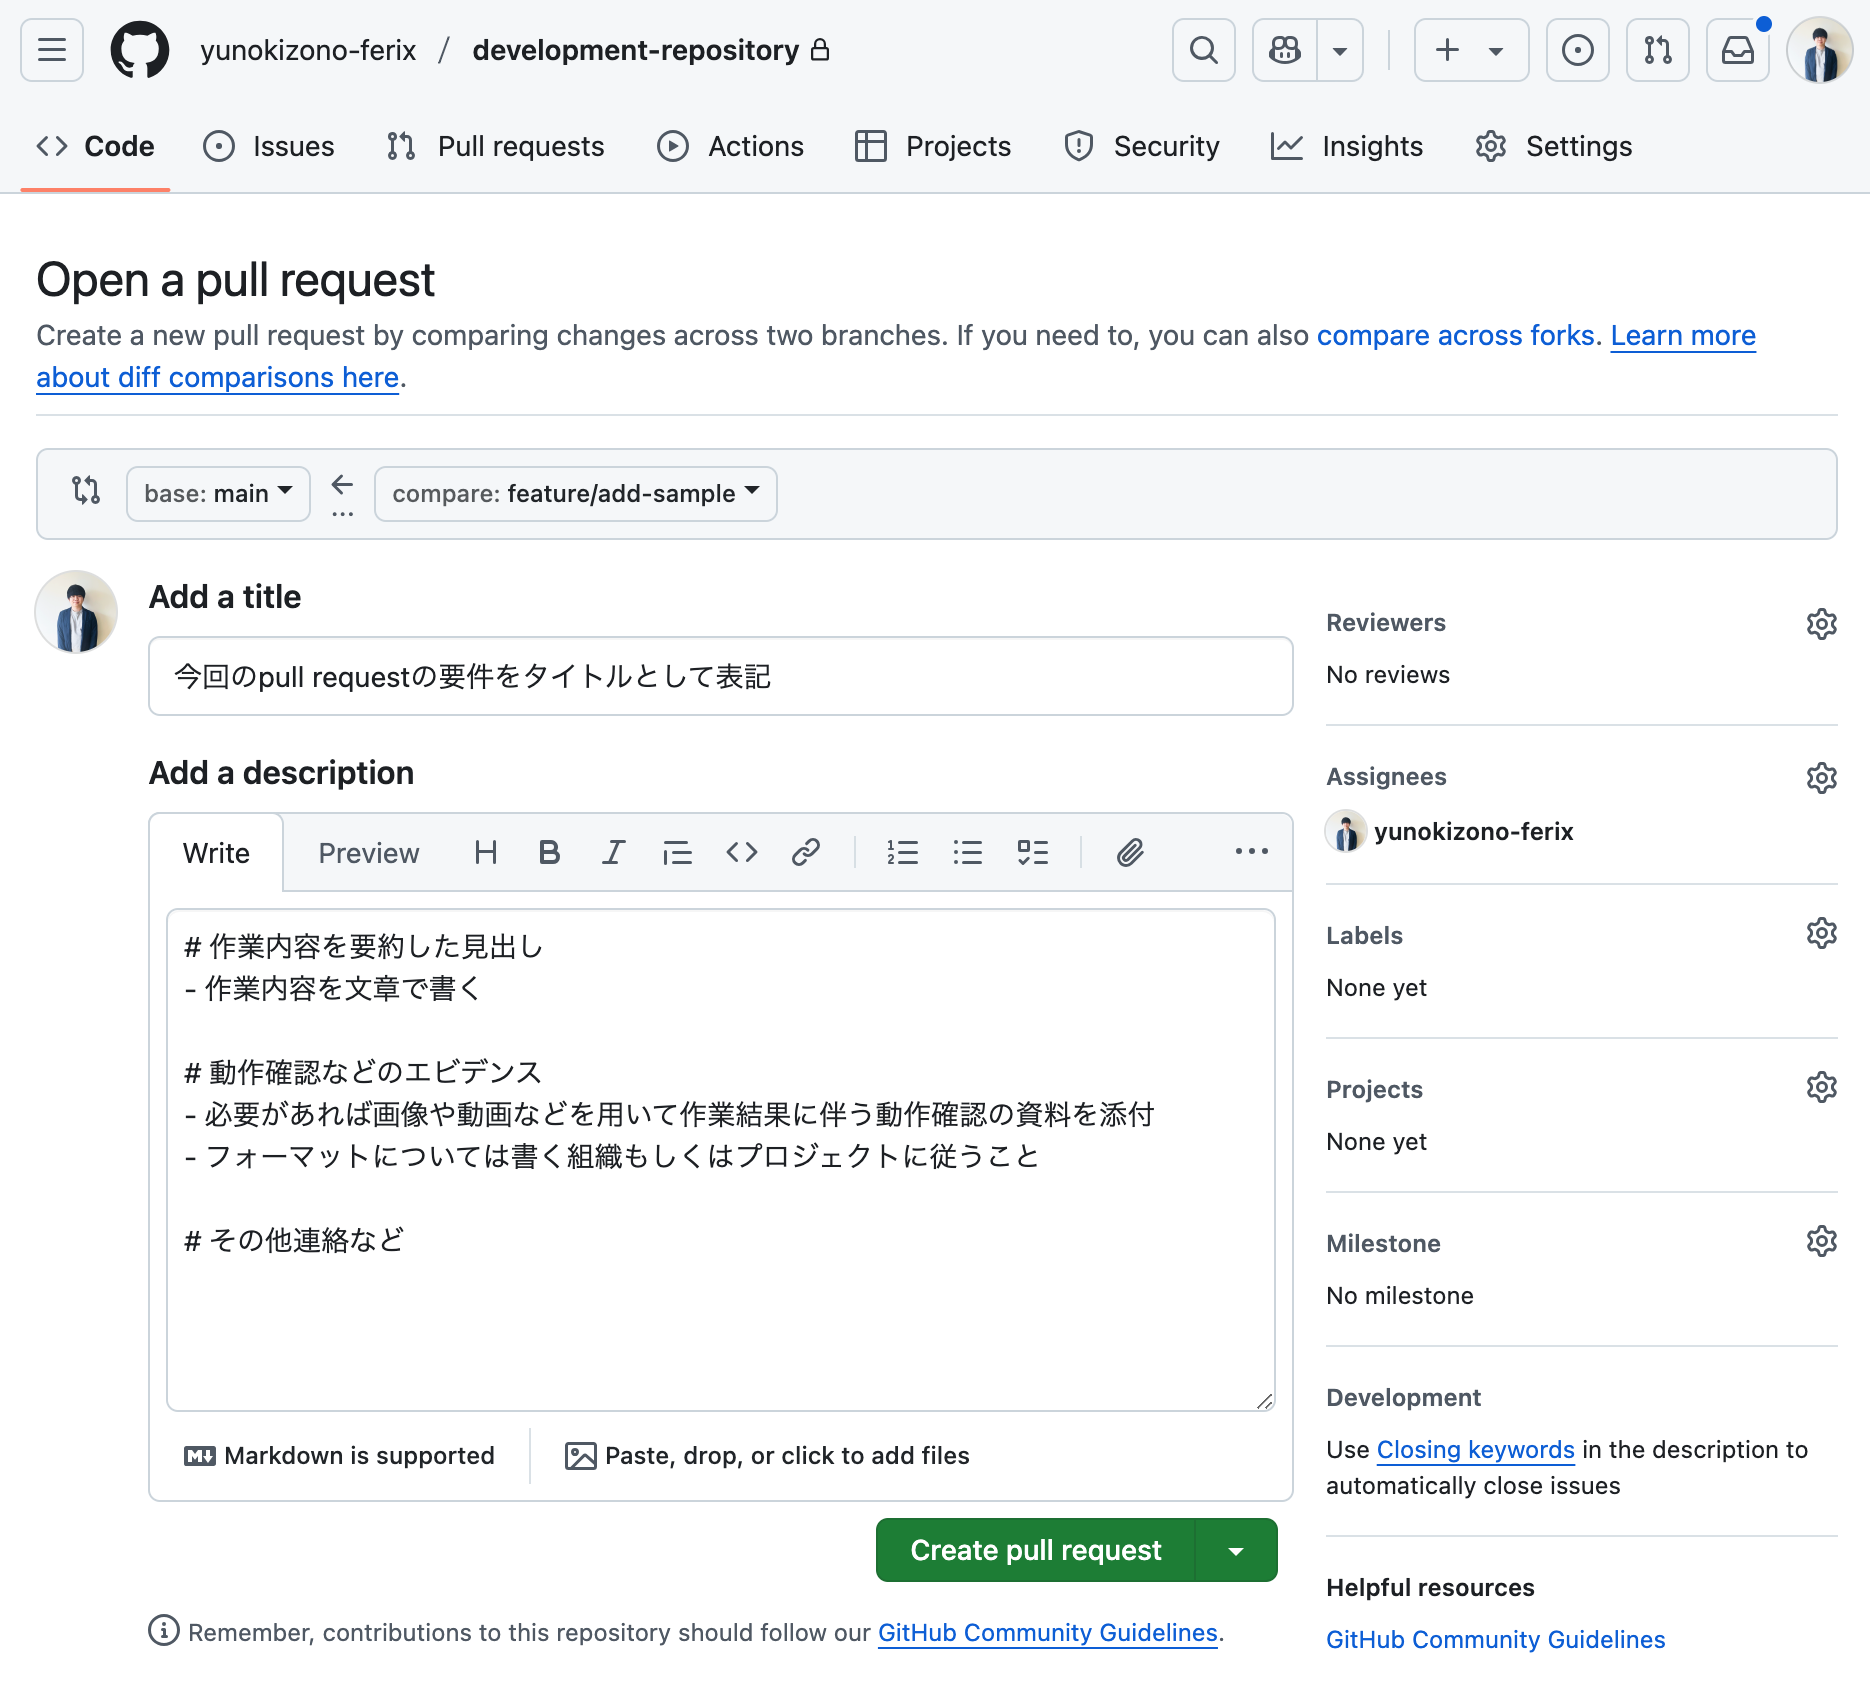The image size is (1870, 1706).
Task: Open the Pull requests repository tab
Action: tap(494, 146)
